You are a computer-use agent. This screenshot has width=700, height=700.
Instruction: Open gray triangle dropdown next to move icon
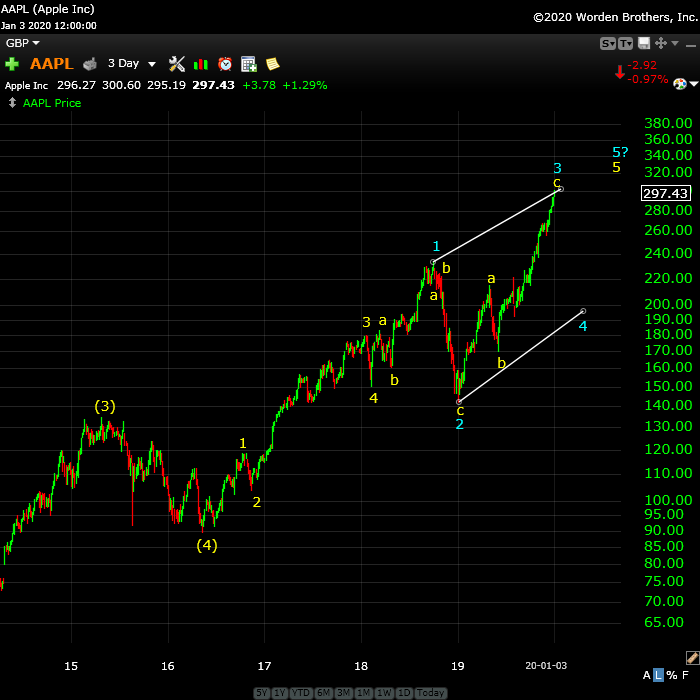pos(675,43)
